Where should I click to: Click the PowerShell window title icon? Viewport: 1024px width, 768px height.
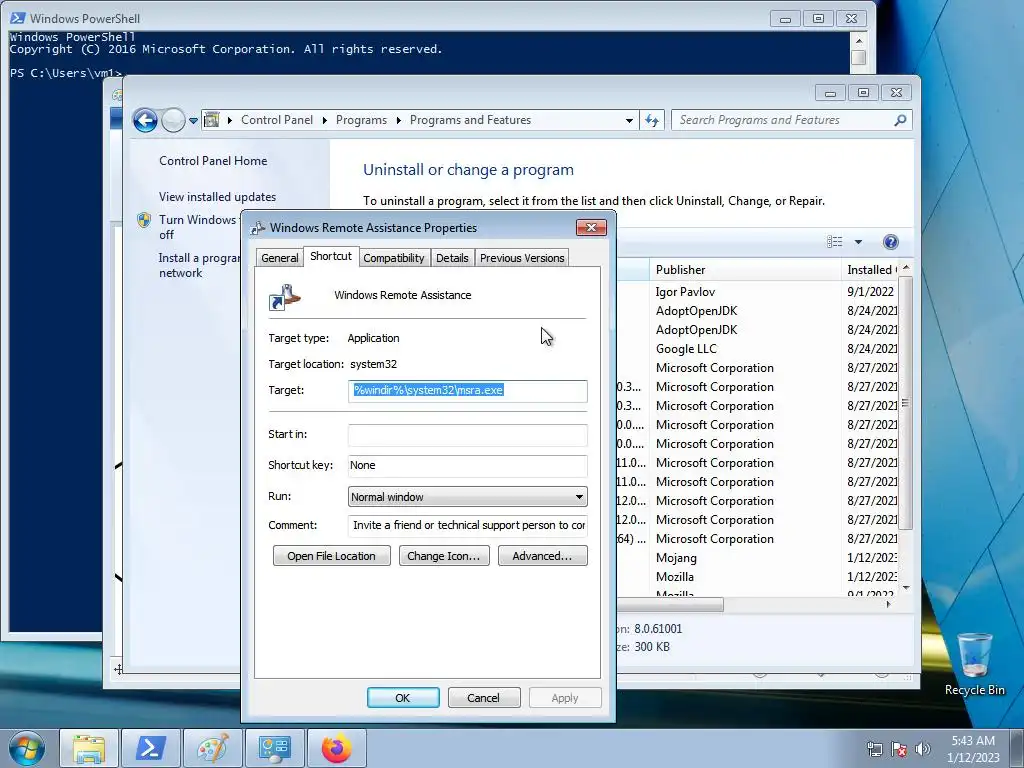click(x=18, y=18)
